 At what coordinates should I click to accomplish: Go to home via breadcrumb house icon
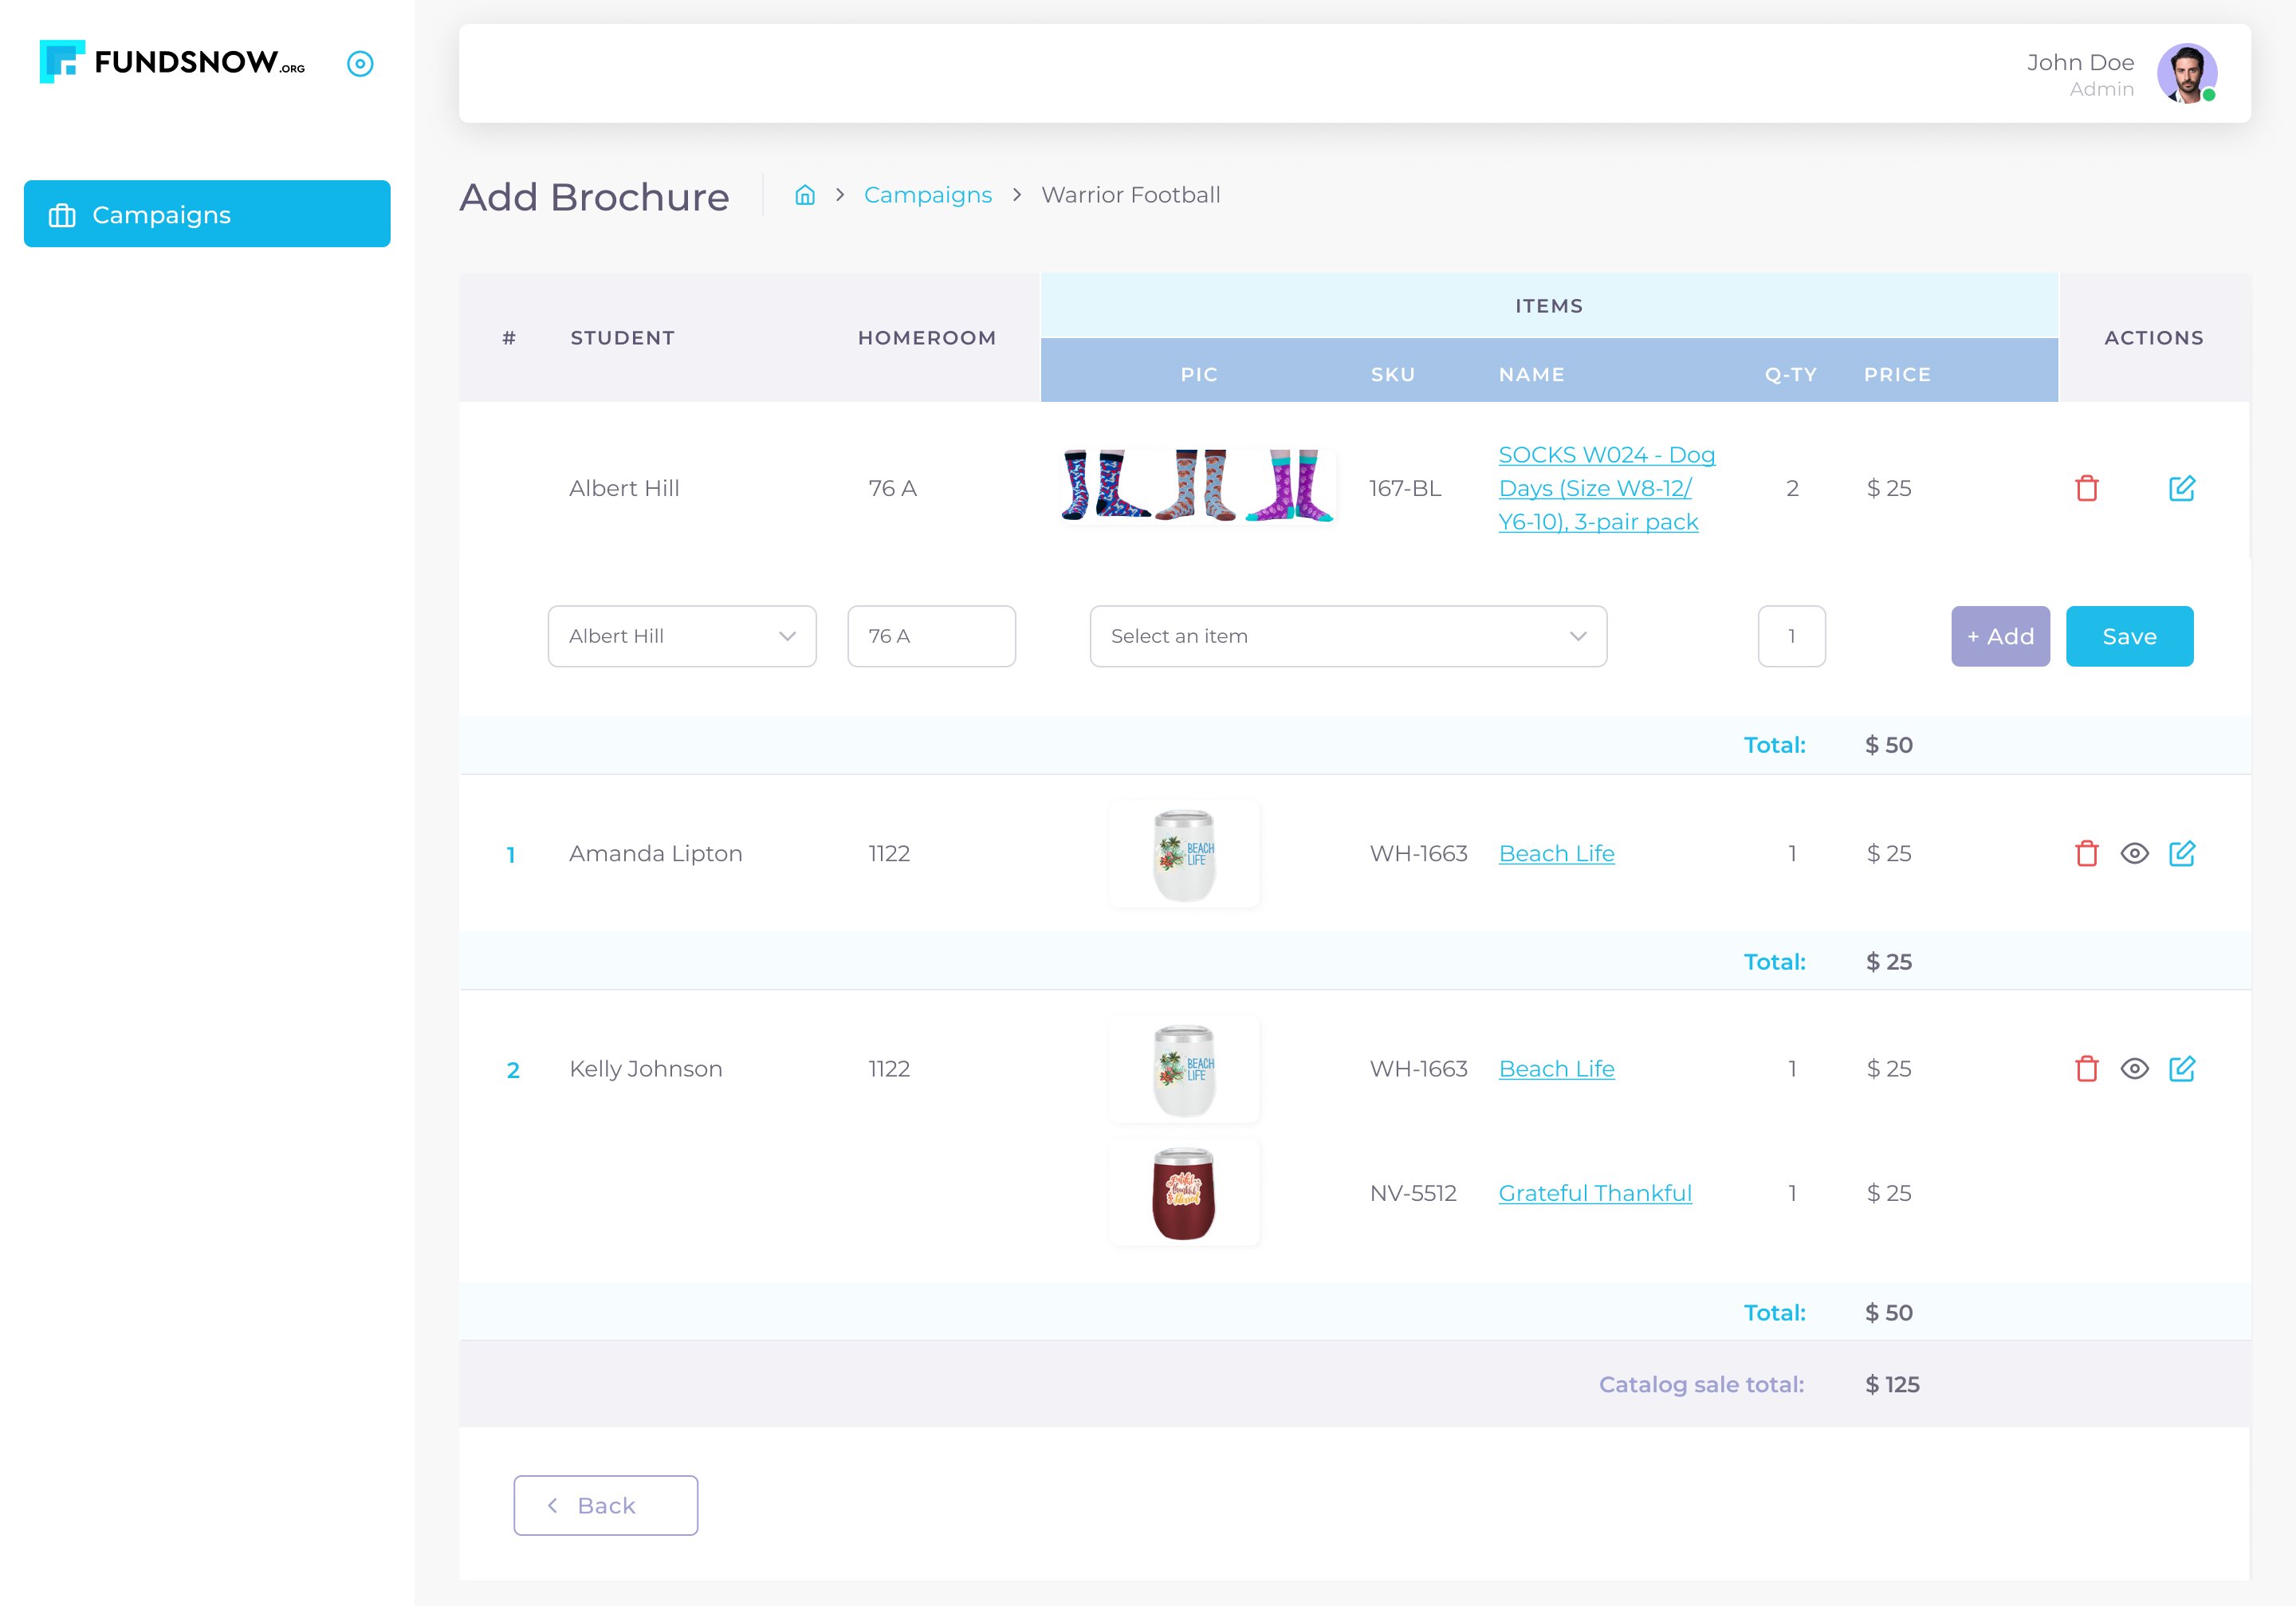tap(804, 195)
